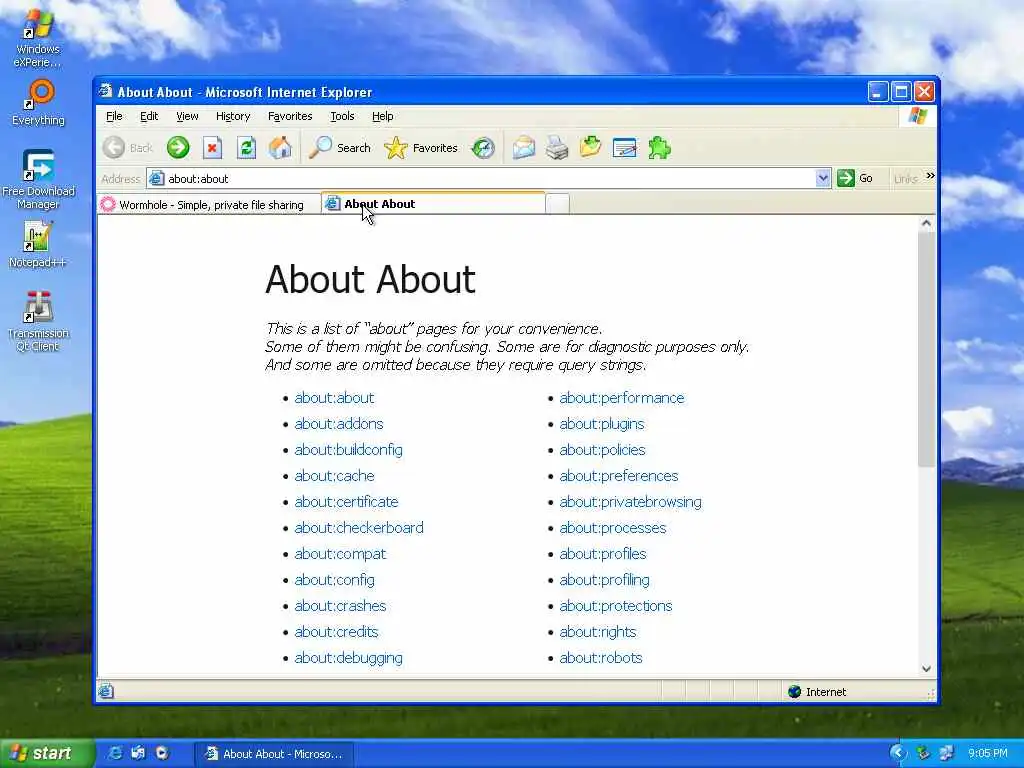The height and width of the screenshot is (768, 1024).
Task: Open the about:profiles link
Action: (603, 554)
